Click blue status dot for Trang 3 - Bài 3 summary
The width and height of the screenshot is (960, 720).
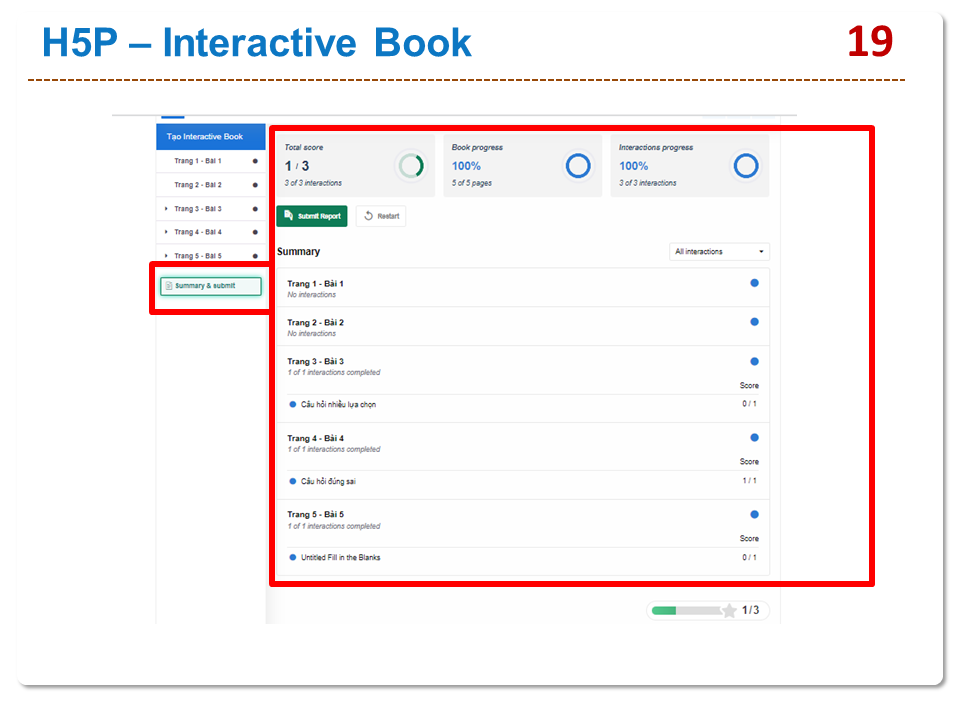click(754, 361)
